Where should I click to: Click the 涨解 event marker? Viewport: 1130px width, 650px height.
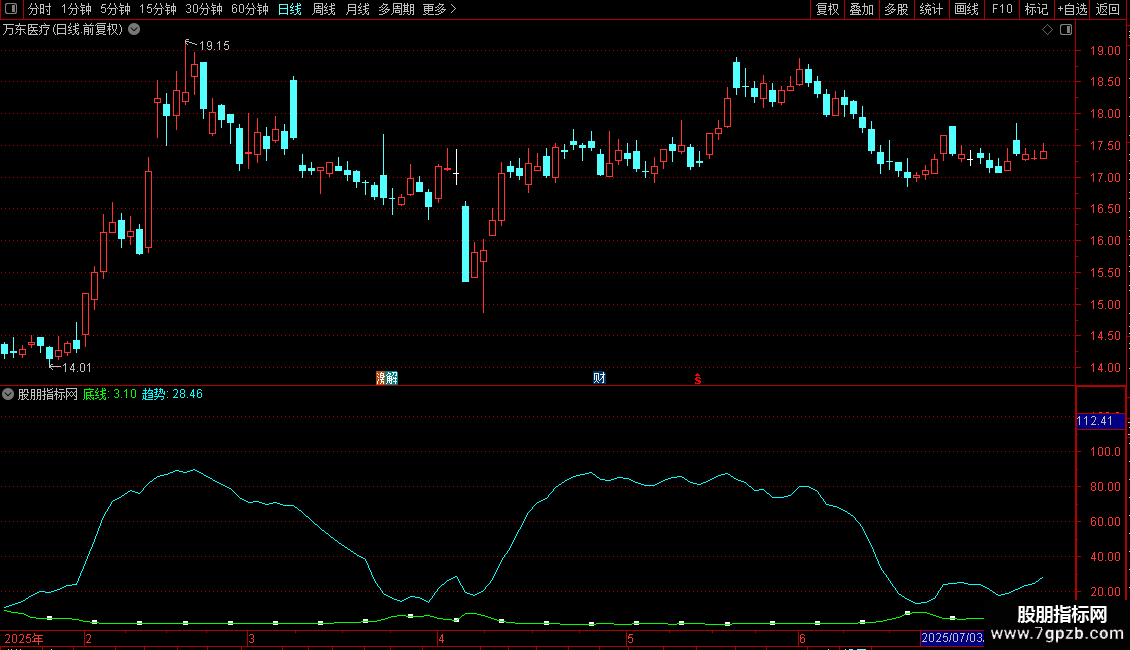(387, 378)
